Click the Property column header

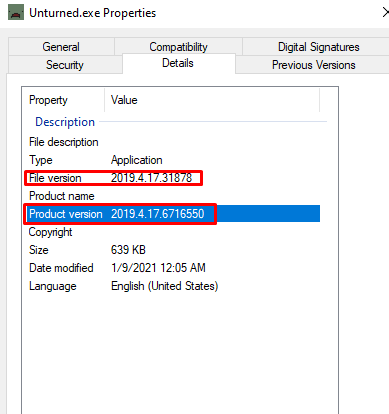63,100
